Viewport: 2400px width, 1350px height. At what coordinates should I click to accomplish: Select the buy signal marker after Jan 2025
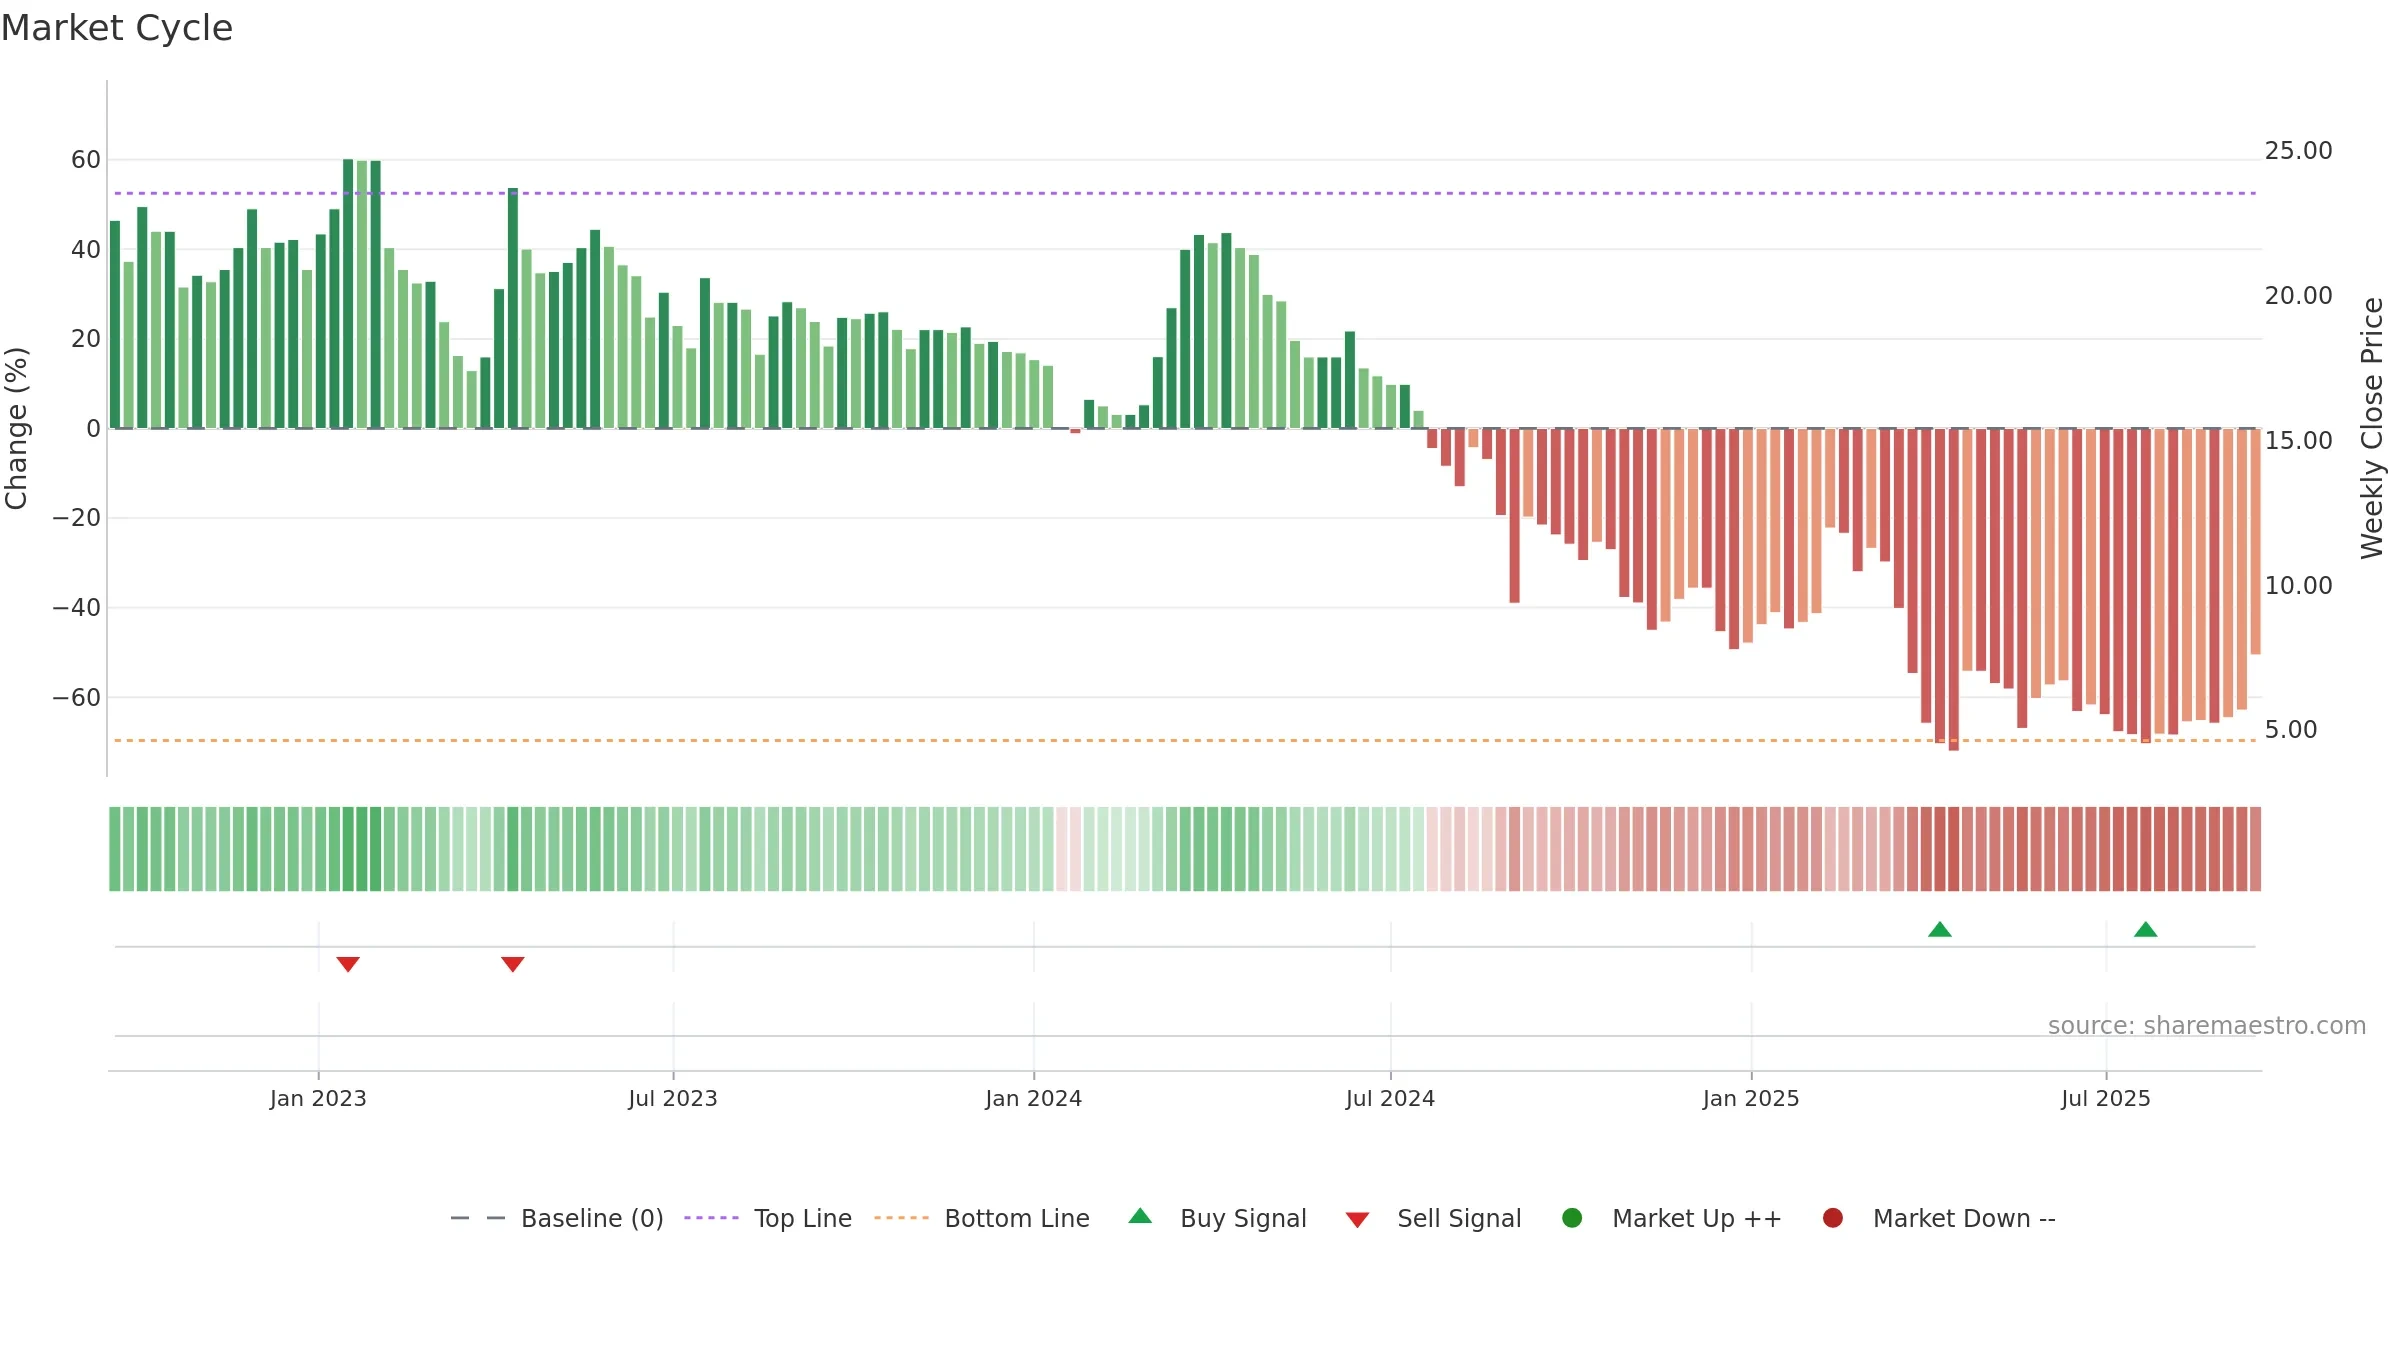[1940, 929]
